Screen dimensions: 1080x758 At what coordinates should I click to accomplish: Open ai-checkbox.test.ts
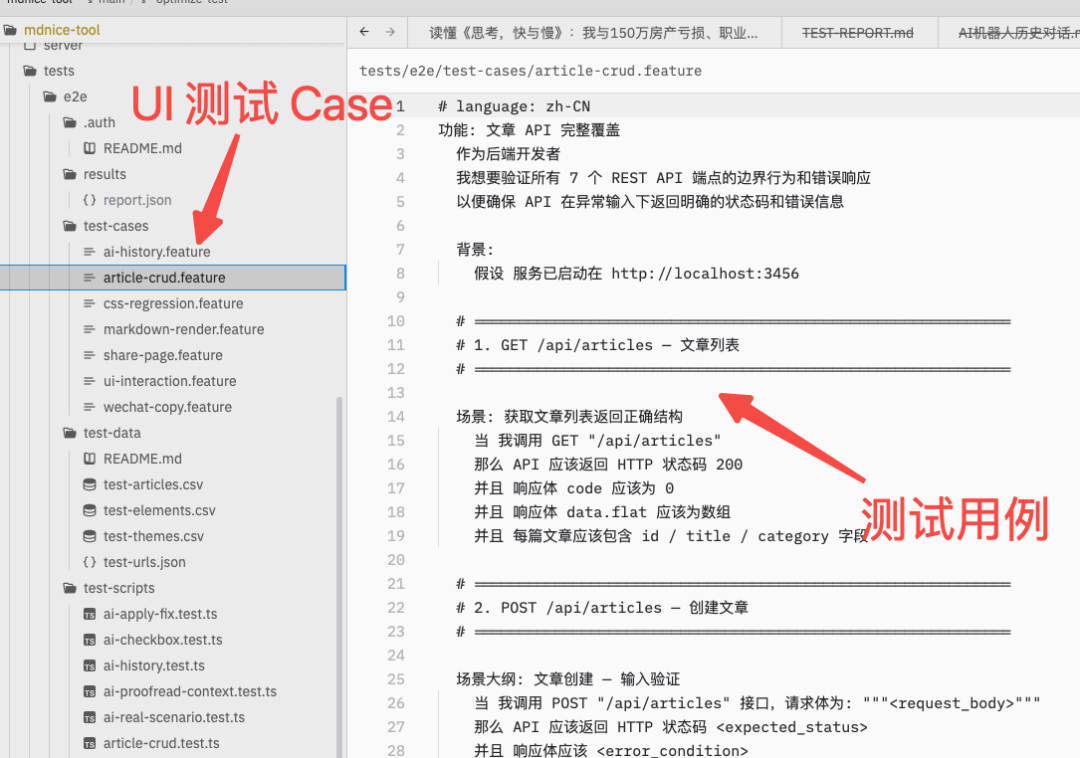pyautogui.click(x=163, y=640)
